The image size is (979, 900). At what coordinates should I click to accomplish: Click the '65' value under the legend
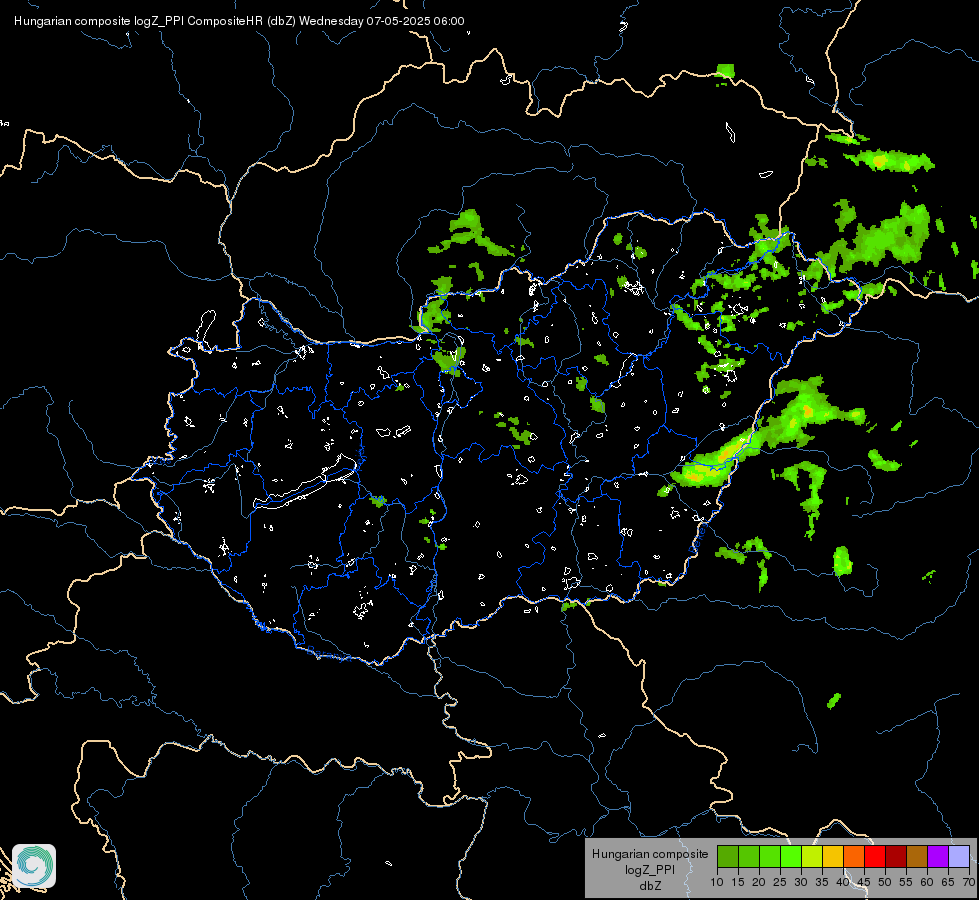(948, 882)
